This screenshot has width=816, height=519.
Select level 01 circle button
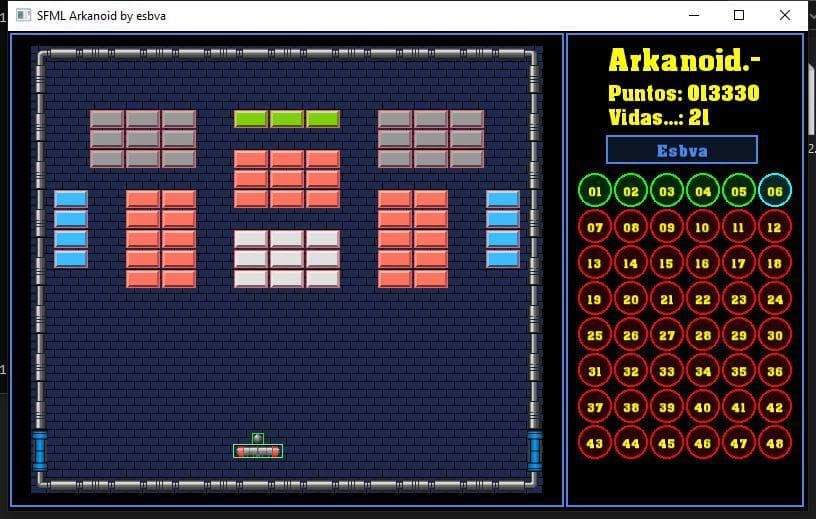pyautogui.click(x=594, y=191)
